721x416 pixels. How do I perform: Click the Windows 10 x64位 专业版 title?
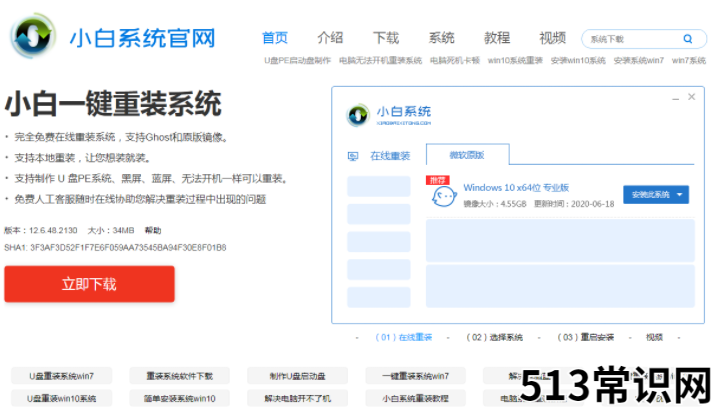tap(516, 188)
